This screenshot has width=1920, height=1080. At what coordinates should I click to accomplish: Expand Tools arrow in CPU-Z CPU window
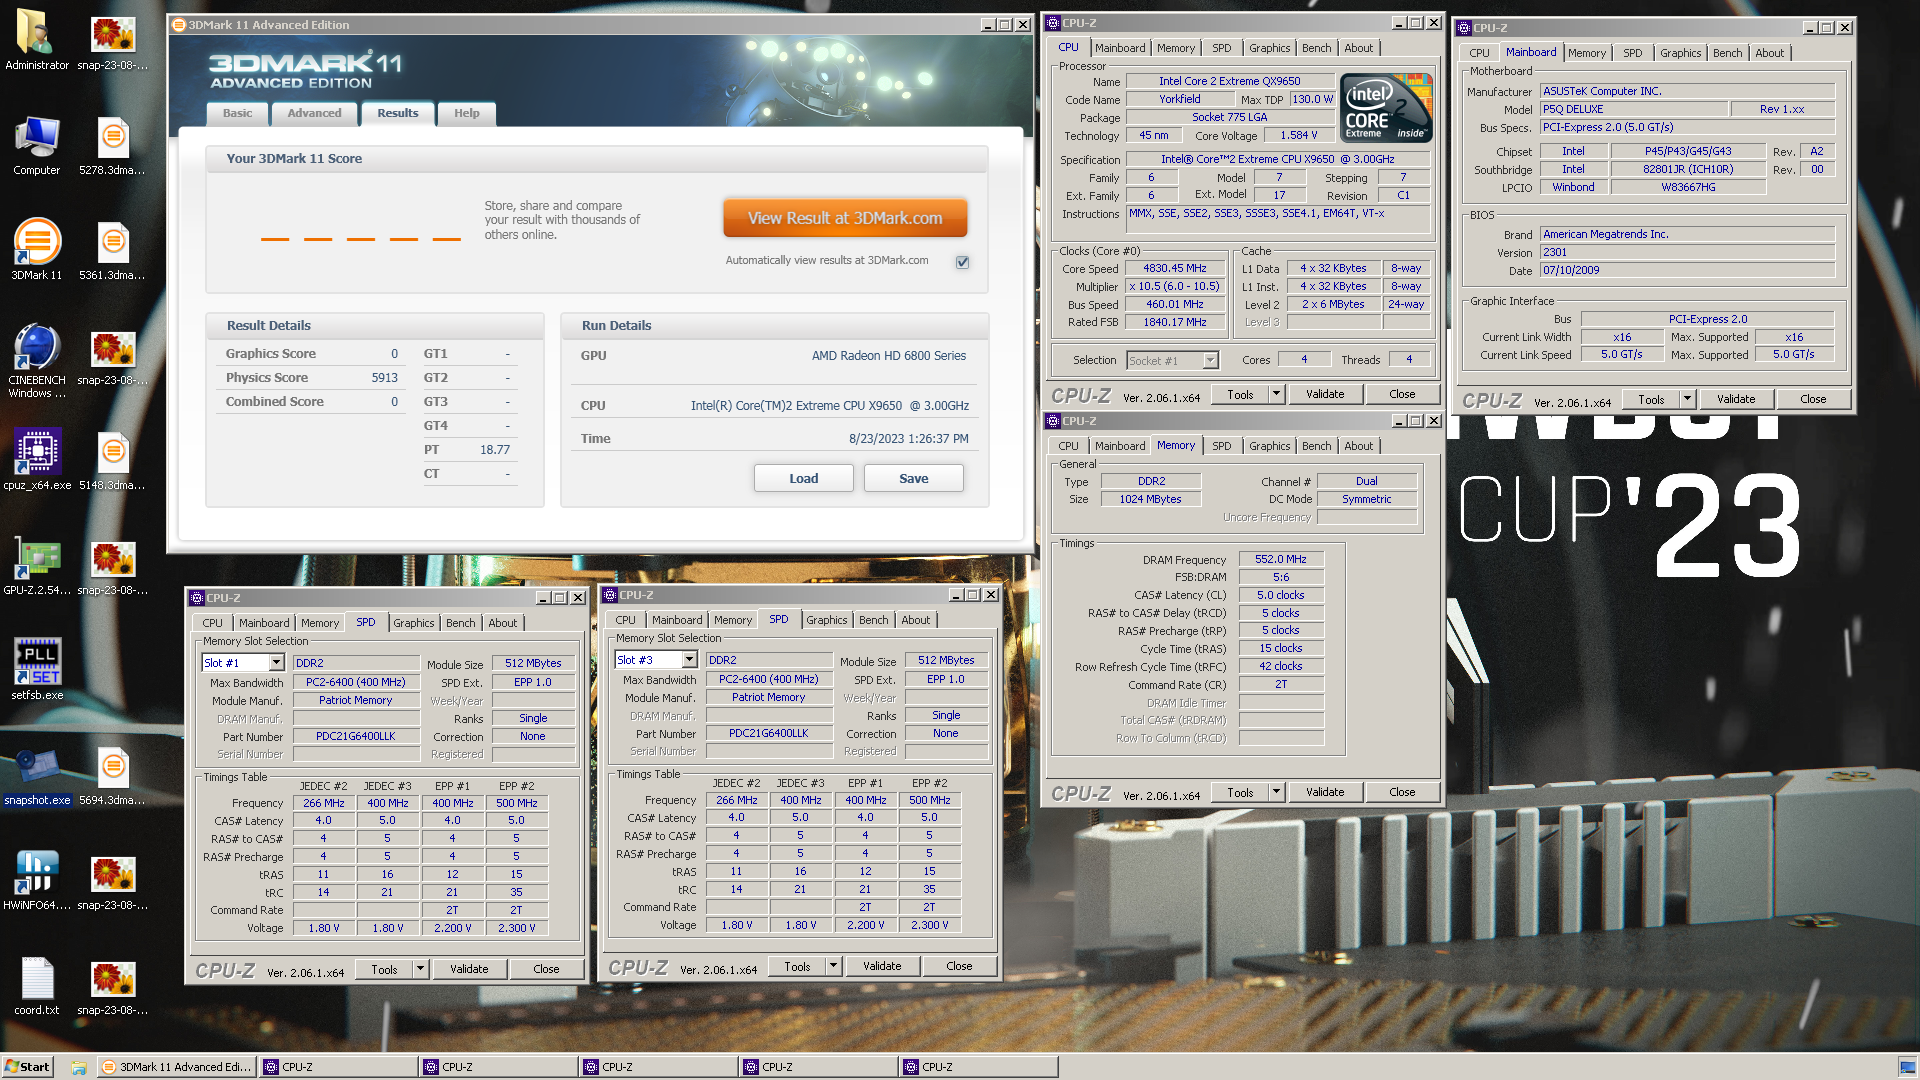[x=1276, y=394]
